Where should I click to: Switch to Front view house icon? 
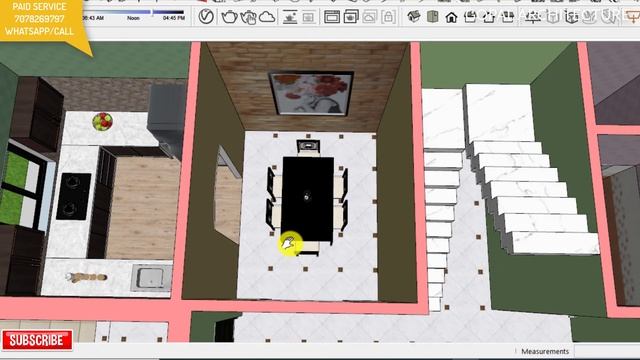(451, 17)
